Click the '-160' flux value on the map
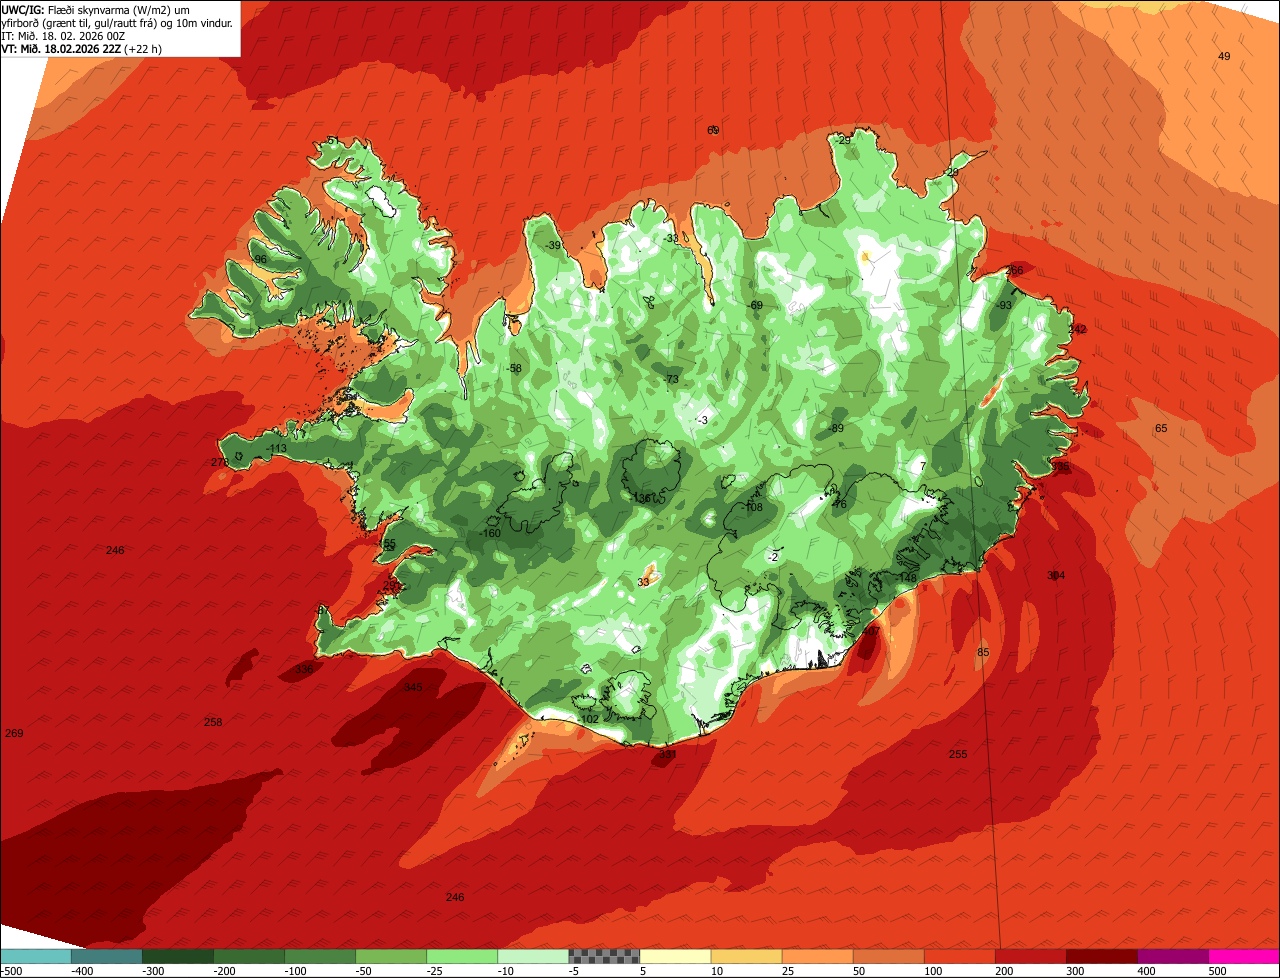1280x978 pixels. [490, 534]
